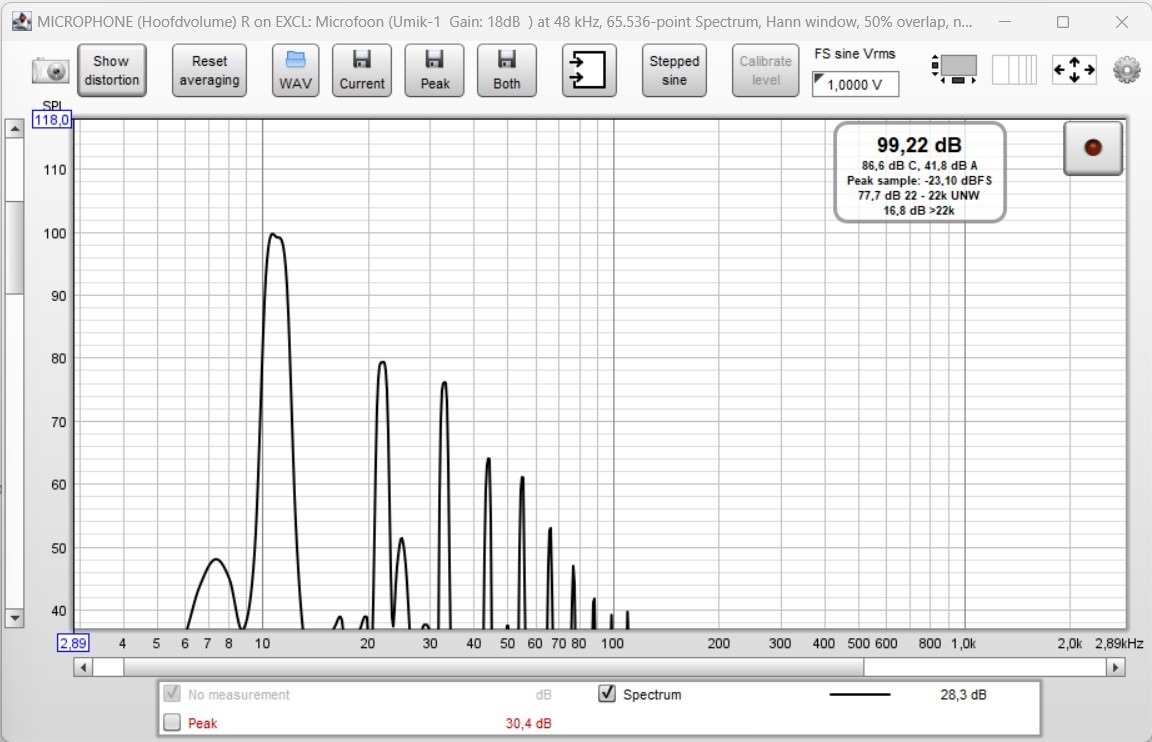Start recording with red record button

pyautogui.click(x=1092, y=148)
